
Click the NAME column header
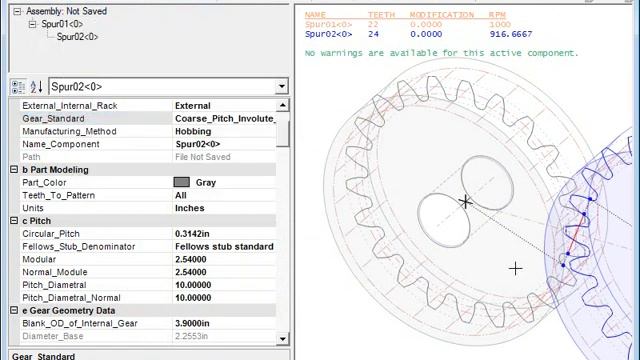[x=315, y=15]
